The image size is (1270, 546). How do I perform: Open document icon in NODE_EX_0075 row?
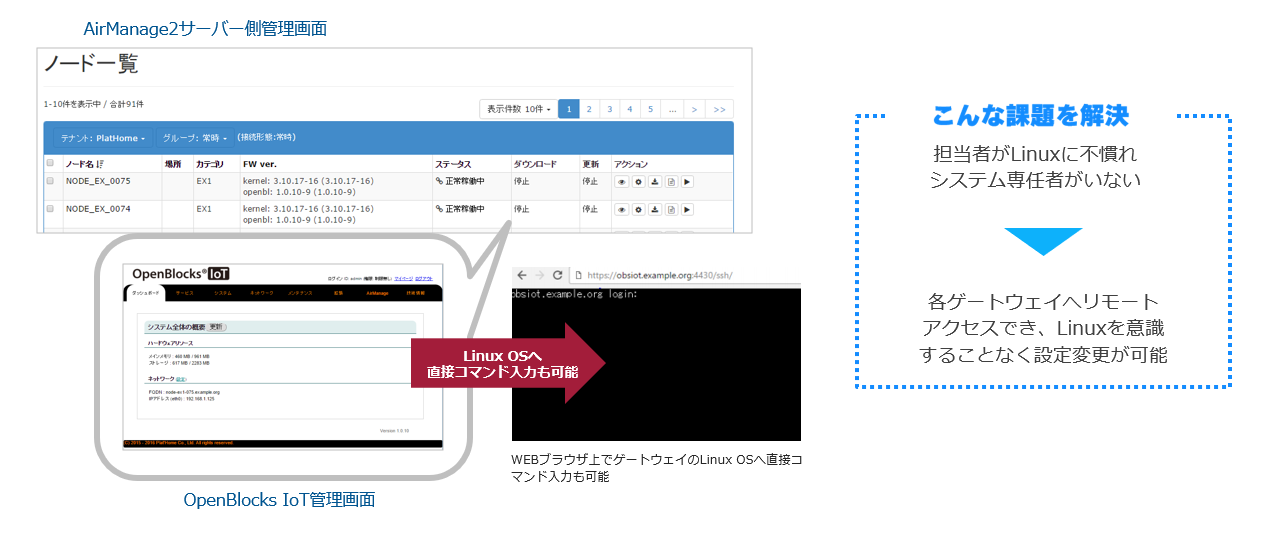click(671, 182)
